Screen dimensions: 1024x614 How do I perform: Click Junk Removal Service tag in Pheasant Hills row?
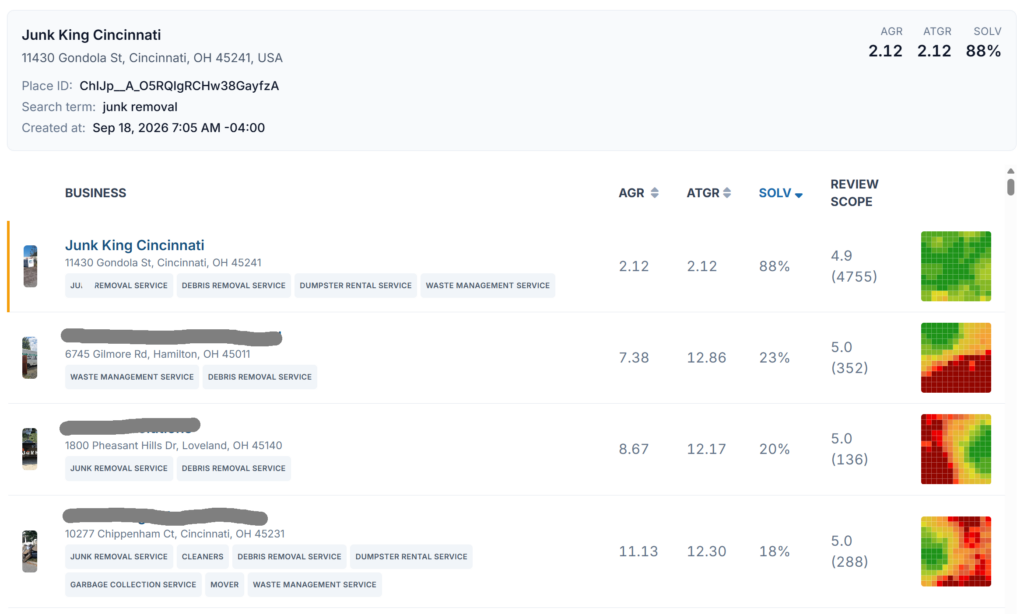point(119,468)
